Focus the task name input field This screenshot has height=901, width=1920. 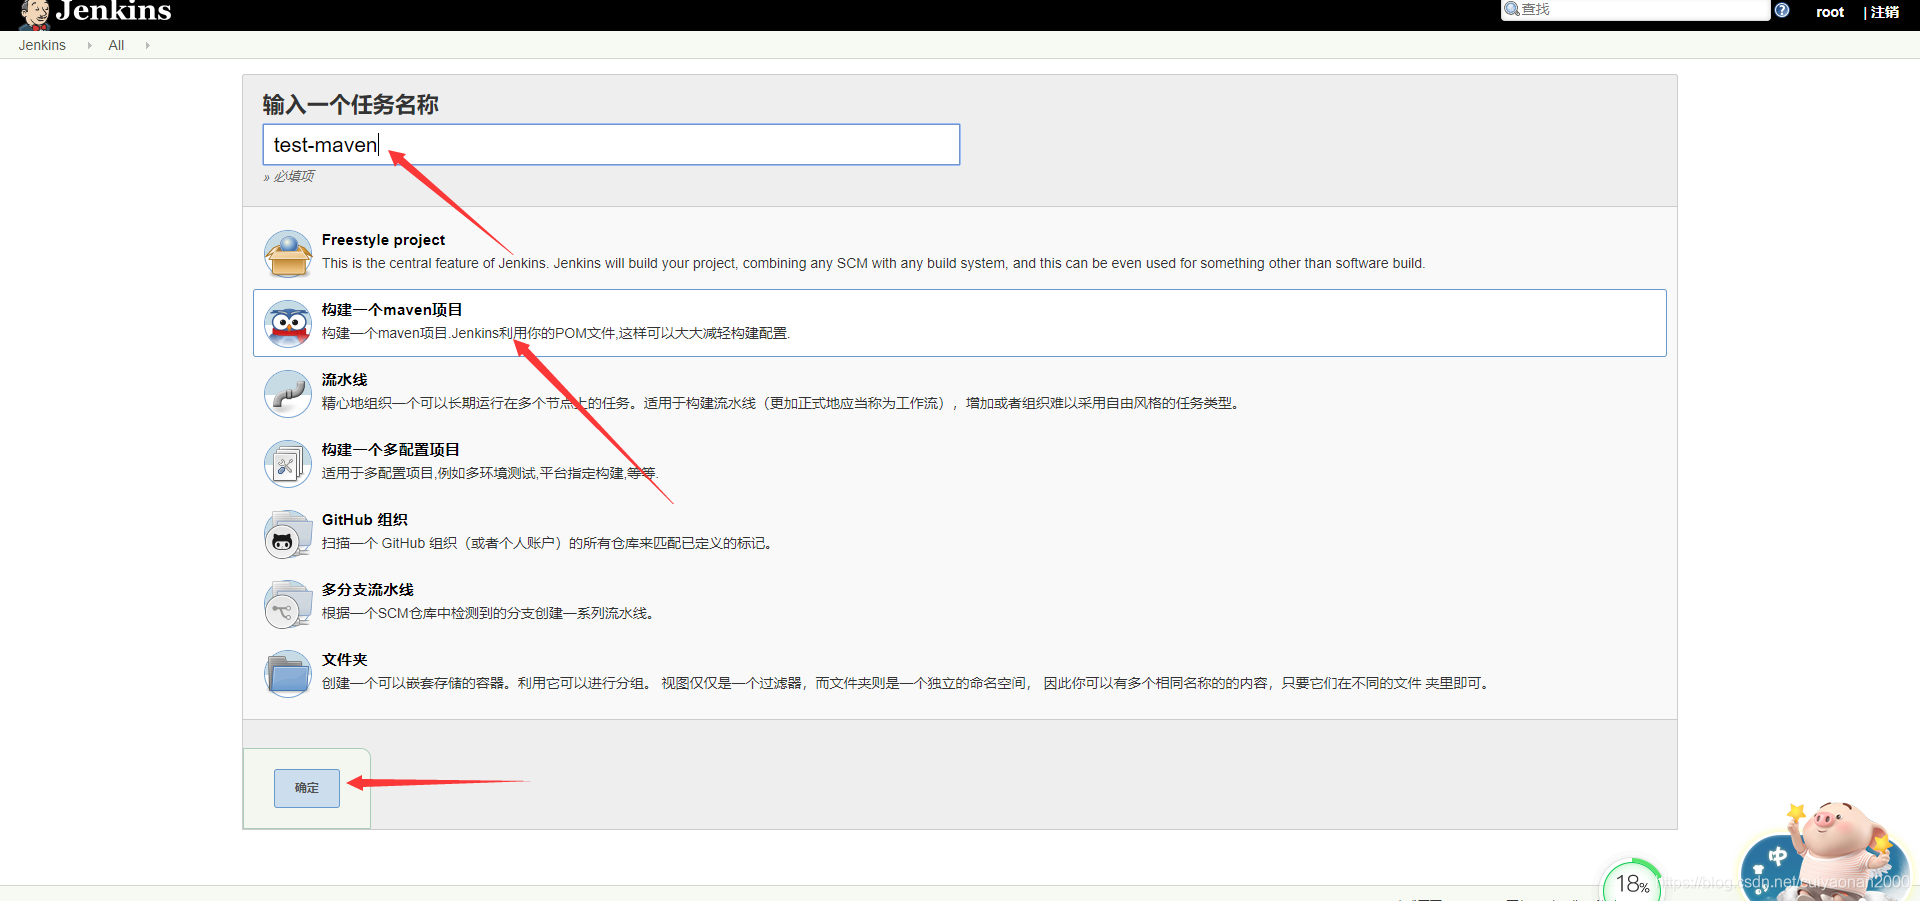pyautogui.click(x=611, y=145)
